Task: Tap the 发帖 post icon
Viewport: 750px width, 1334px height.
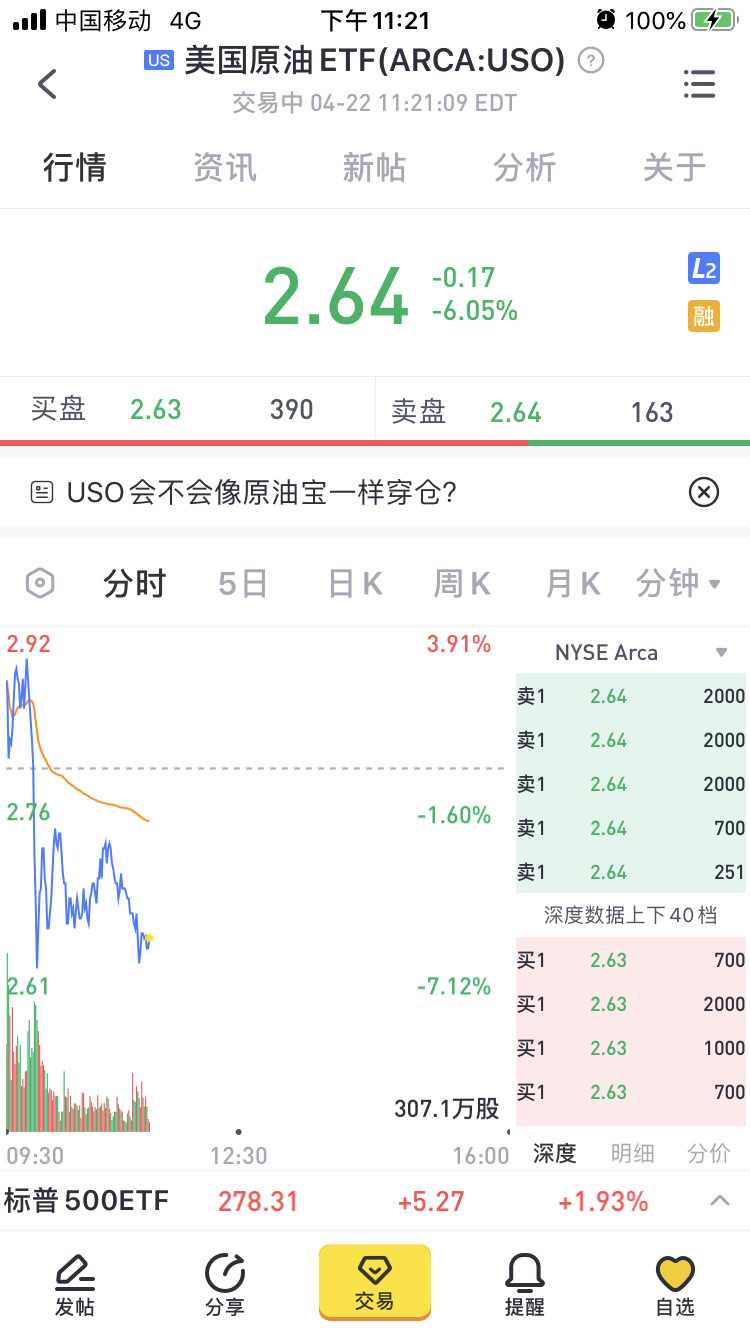Action: coord(75,1284)
